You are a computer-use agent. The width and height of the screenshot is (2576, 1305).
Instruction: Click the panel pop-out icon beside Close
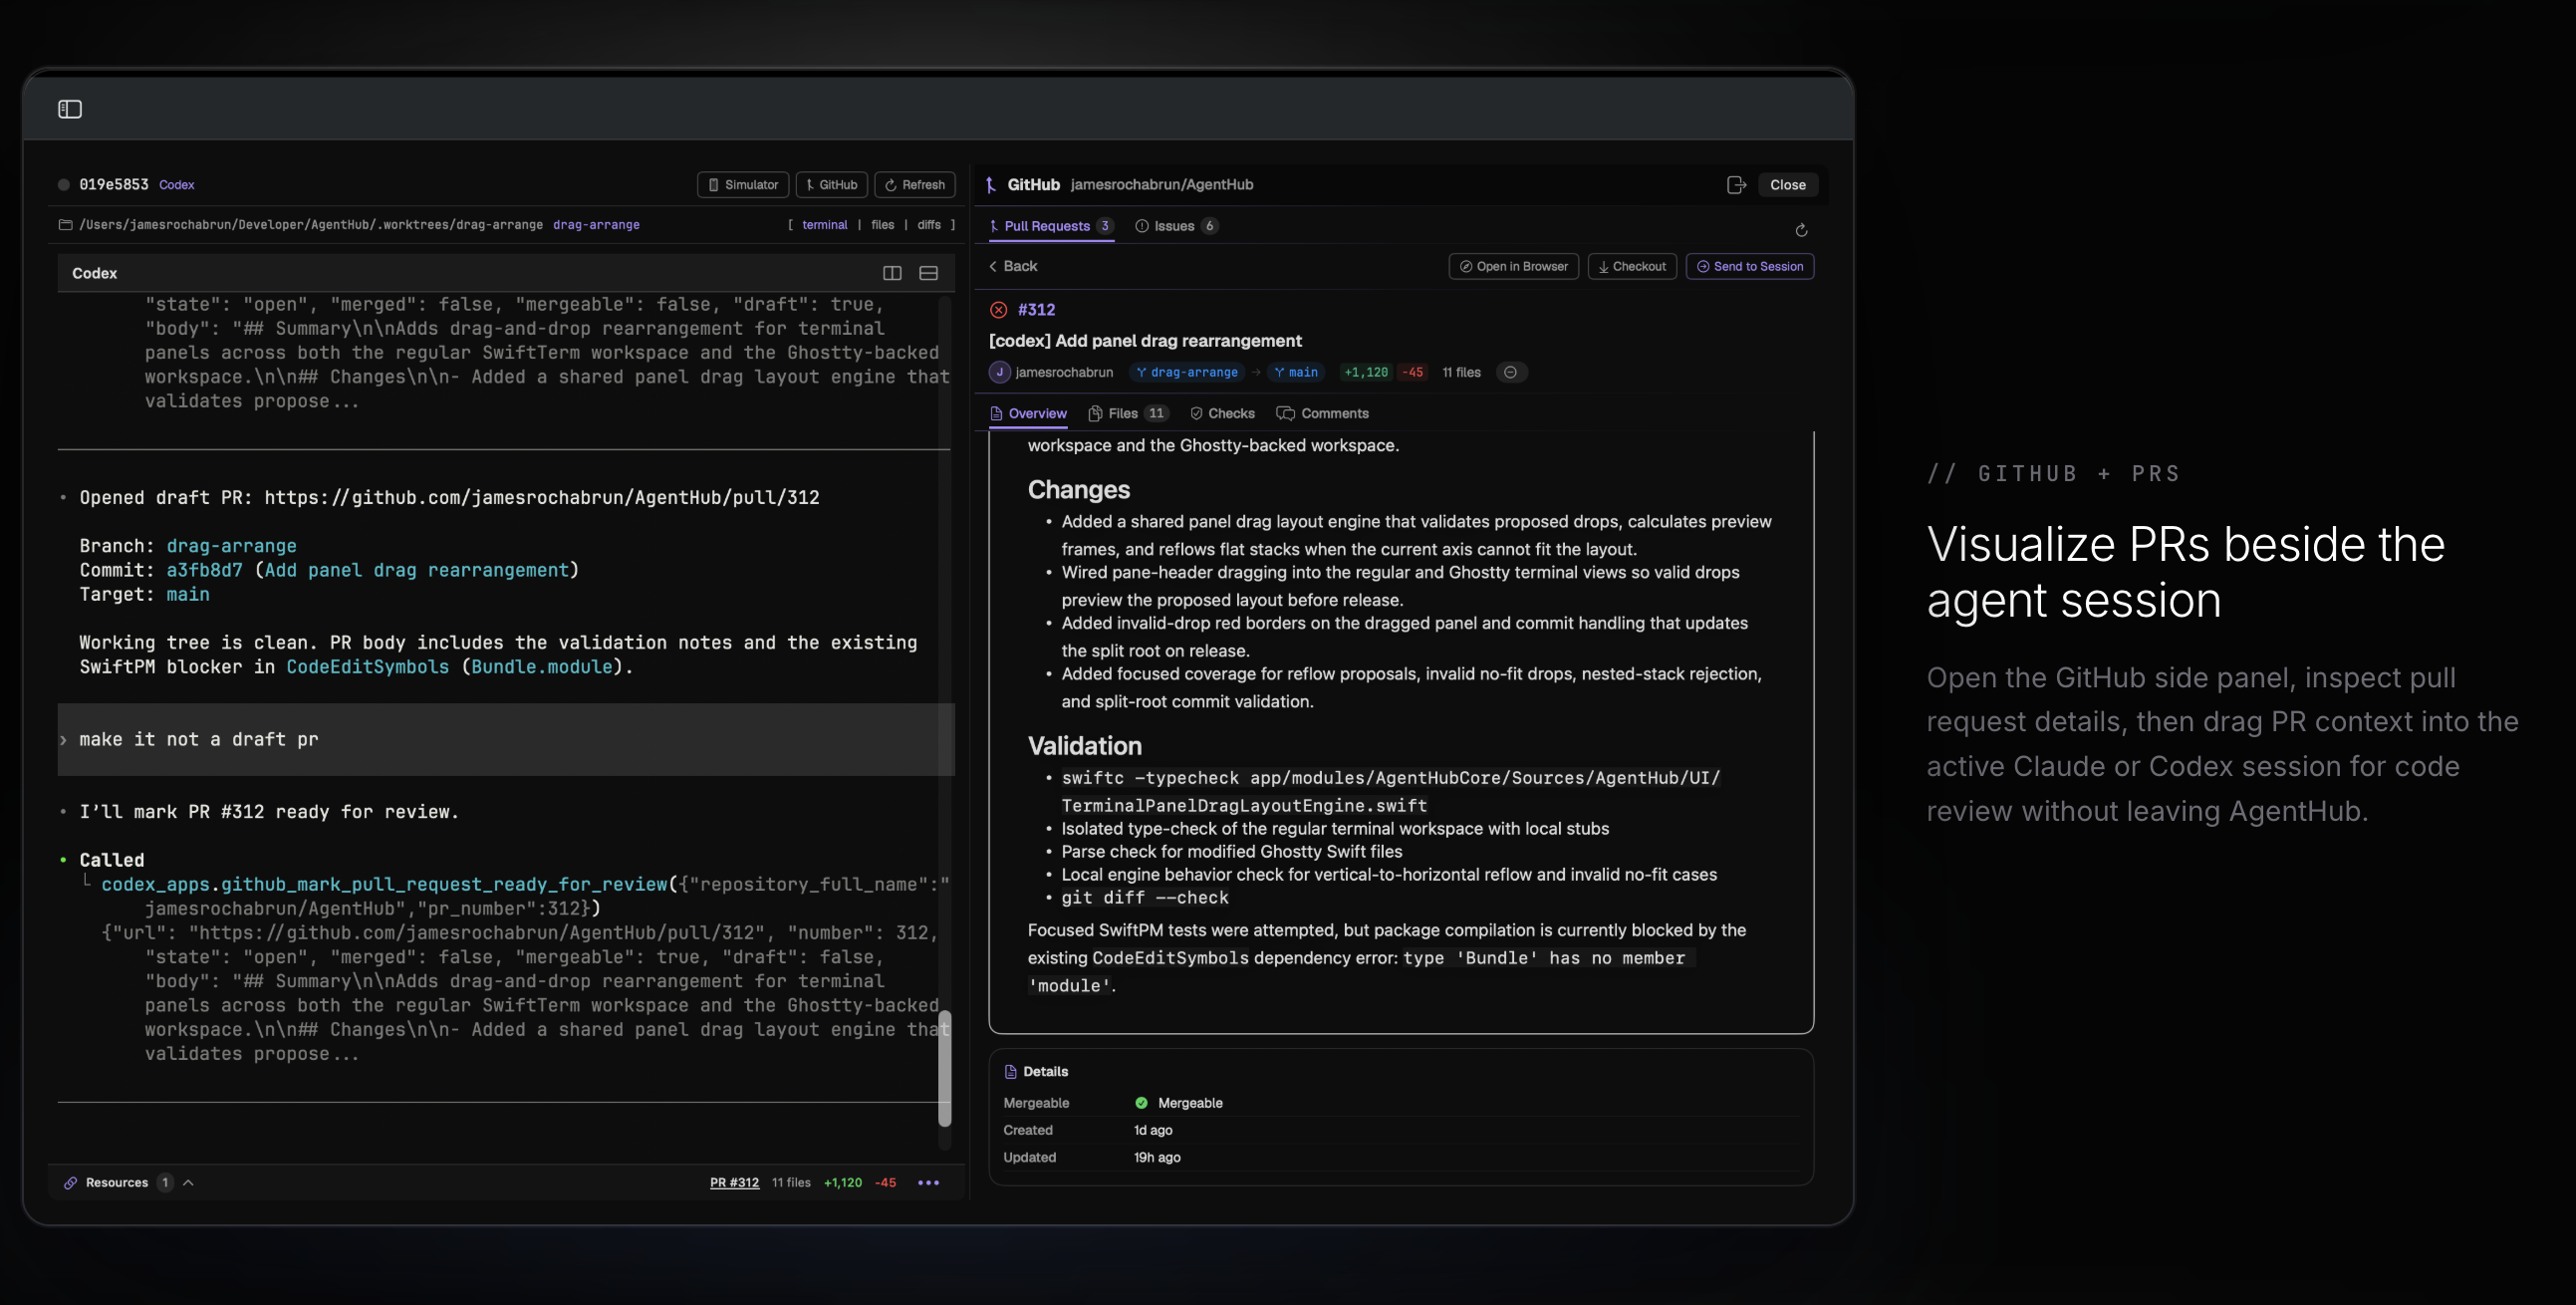(x=1736, y=185)
